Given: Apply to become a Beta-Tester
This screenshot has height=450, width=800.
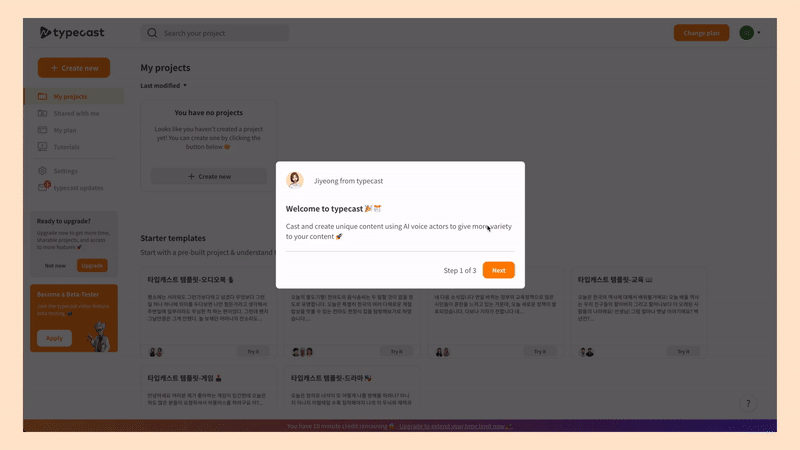Looking at the screenshot, I should tap(54, 338).
